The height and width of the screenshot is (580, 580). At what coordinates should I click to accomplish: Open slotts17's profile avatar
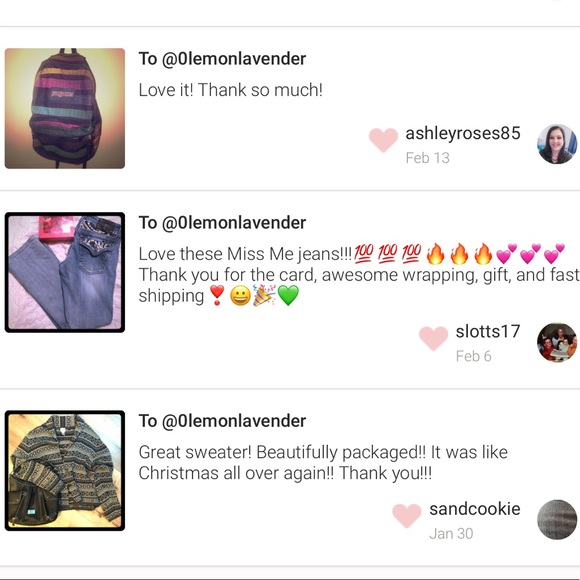pos(557,342)
